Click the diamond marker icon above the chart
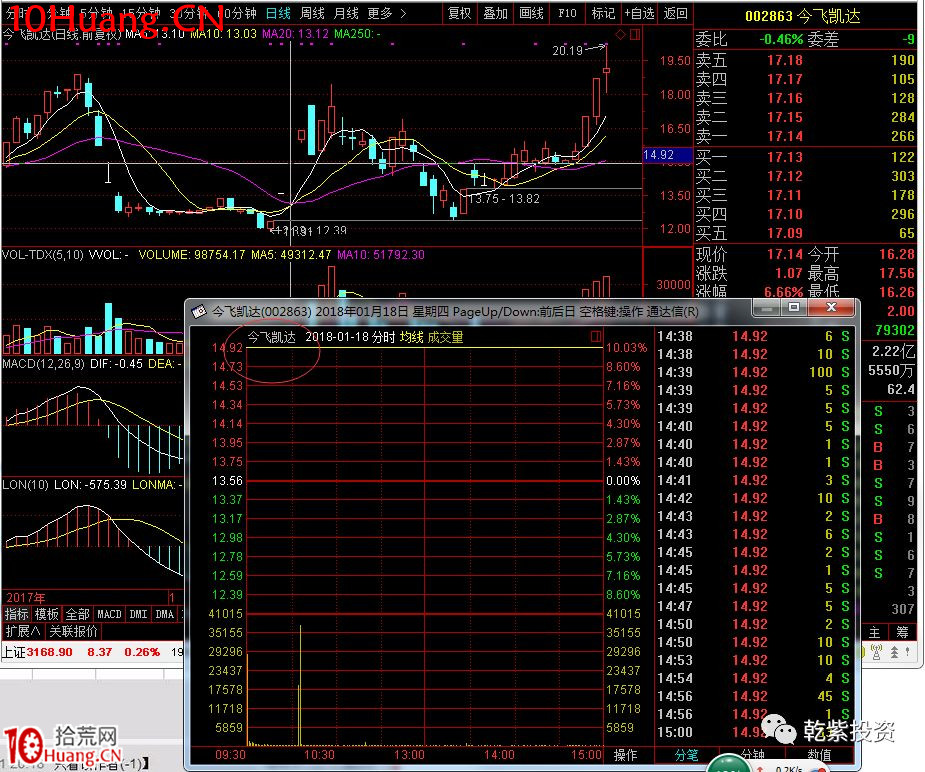This screenshot has width=925, height=772. coord(620,34)
